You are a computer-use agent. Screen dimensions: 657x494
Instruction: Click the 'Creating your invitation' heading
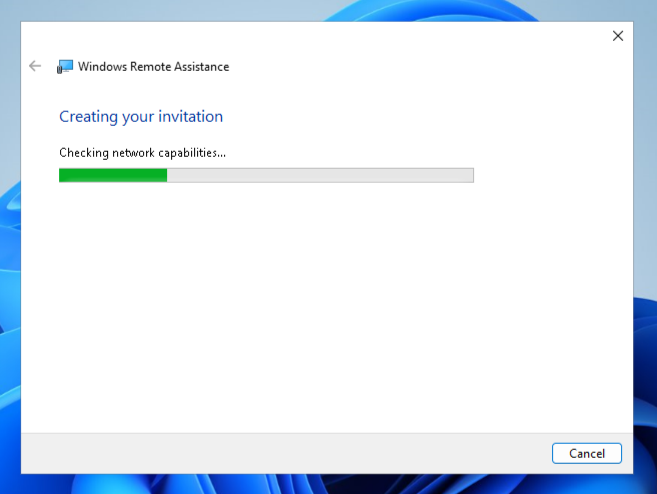click(141, 116)
